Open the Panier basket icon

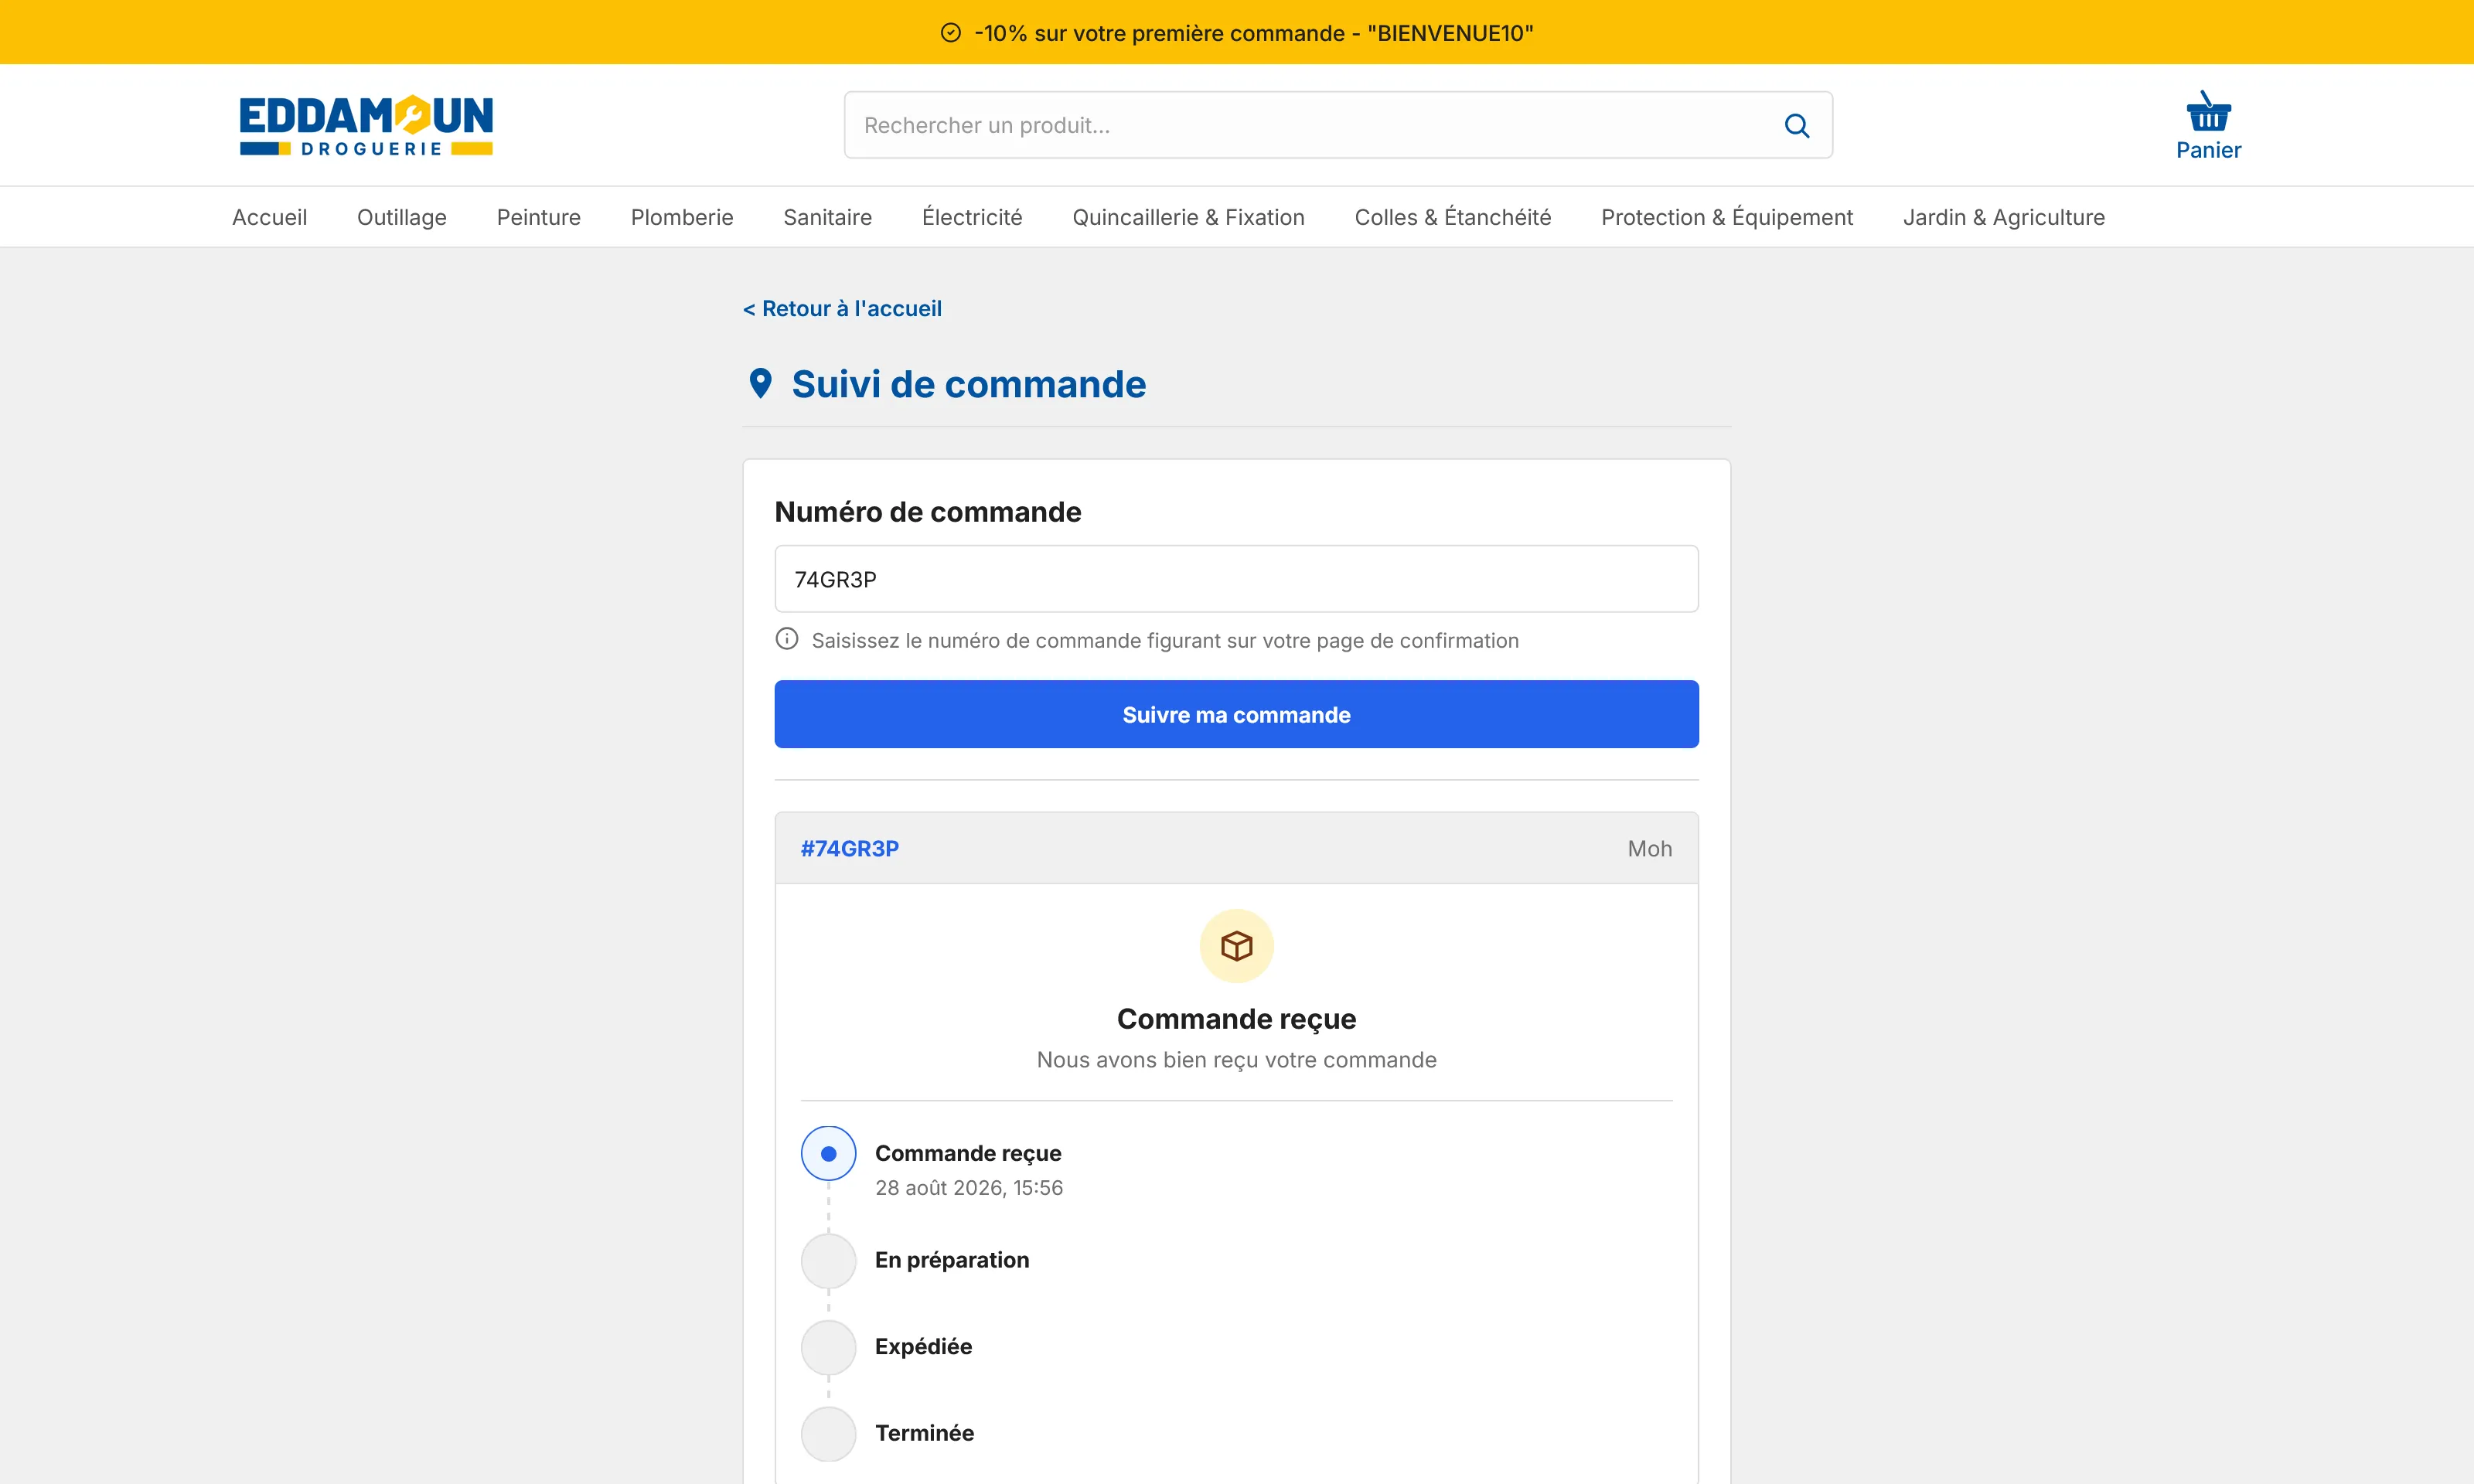point(2208,111)
